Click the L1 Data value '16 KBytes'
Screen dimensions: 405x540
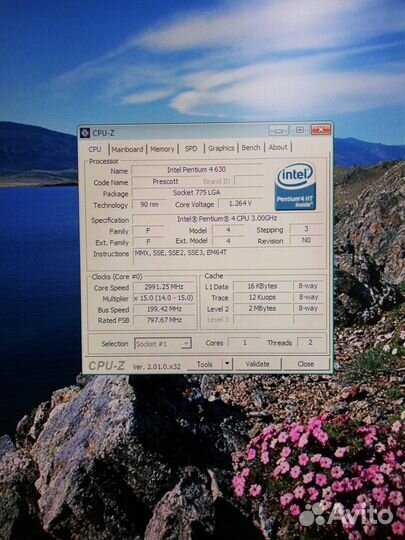[262, 286]
